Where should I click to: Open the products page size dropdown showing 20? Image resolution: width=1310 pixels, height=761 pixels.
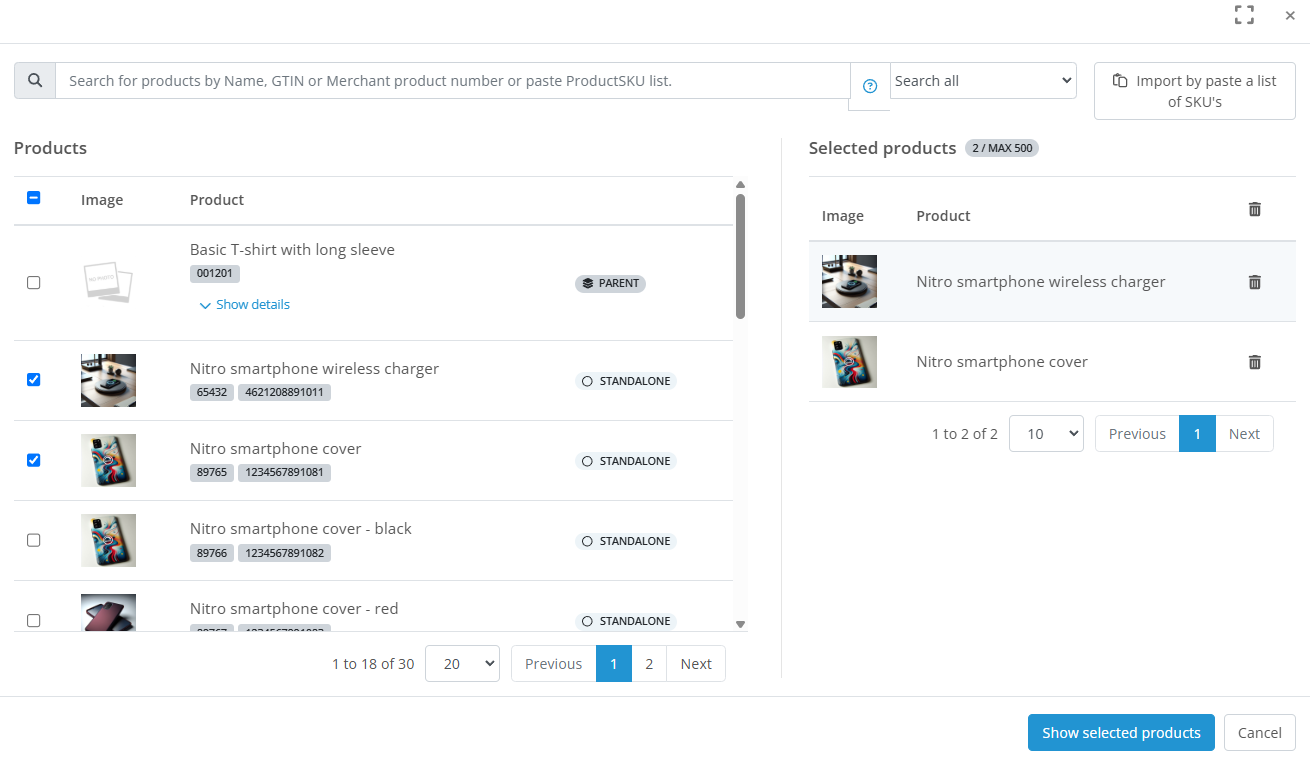point(462,664)
